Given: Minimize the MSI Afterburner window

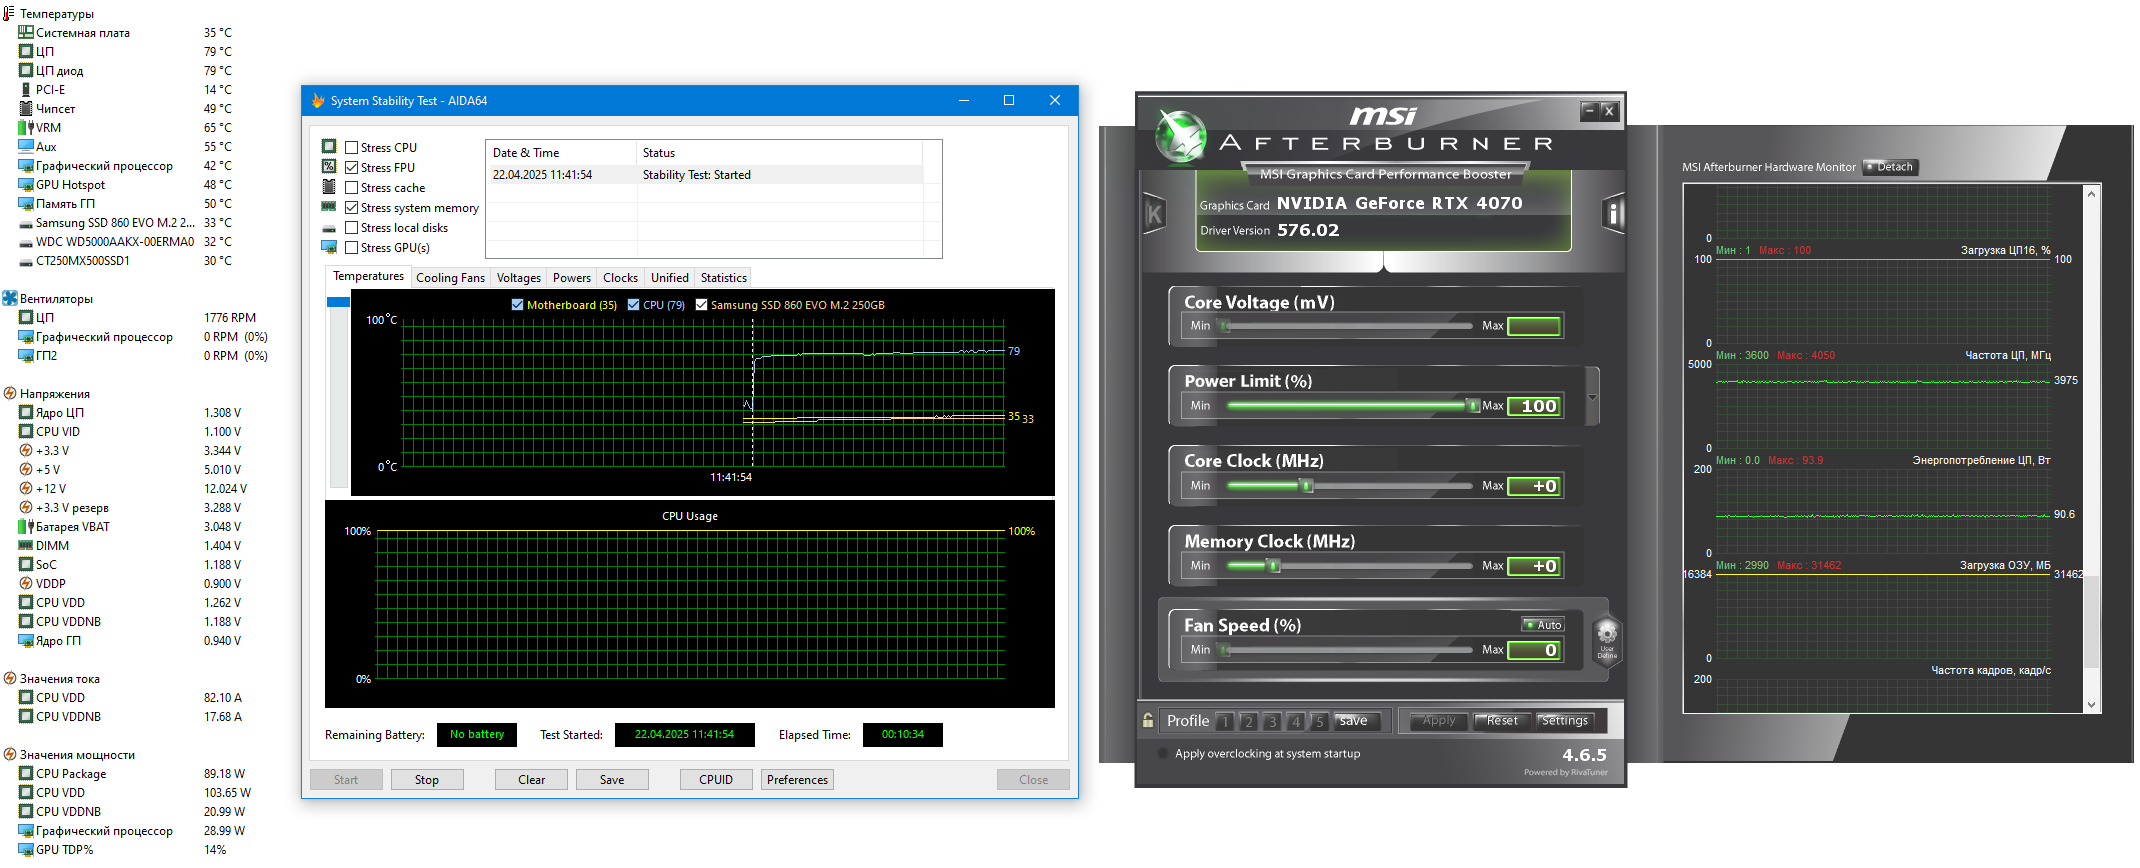Looking at the screenshot, I should click(x=1589, y=111).
